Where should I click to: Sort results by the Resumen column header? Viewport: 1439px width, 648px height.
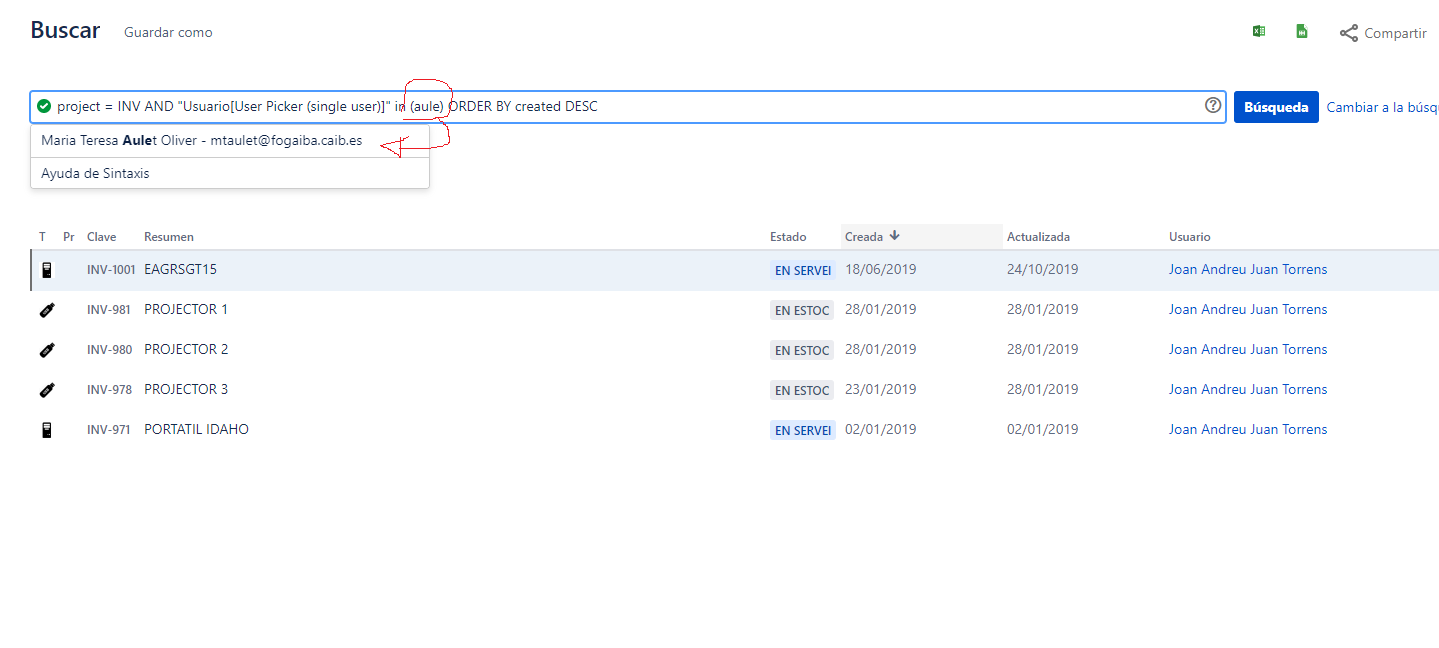click(169, 237)
